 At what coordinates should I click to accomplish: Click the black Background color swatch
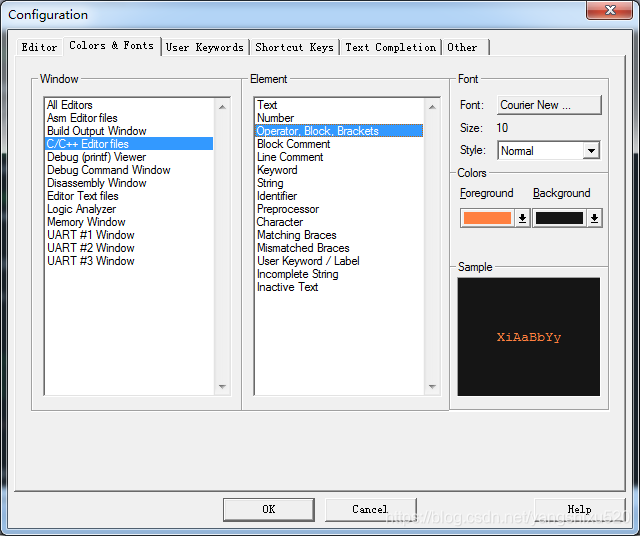coord(559,218)
